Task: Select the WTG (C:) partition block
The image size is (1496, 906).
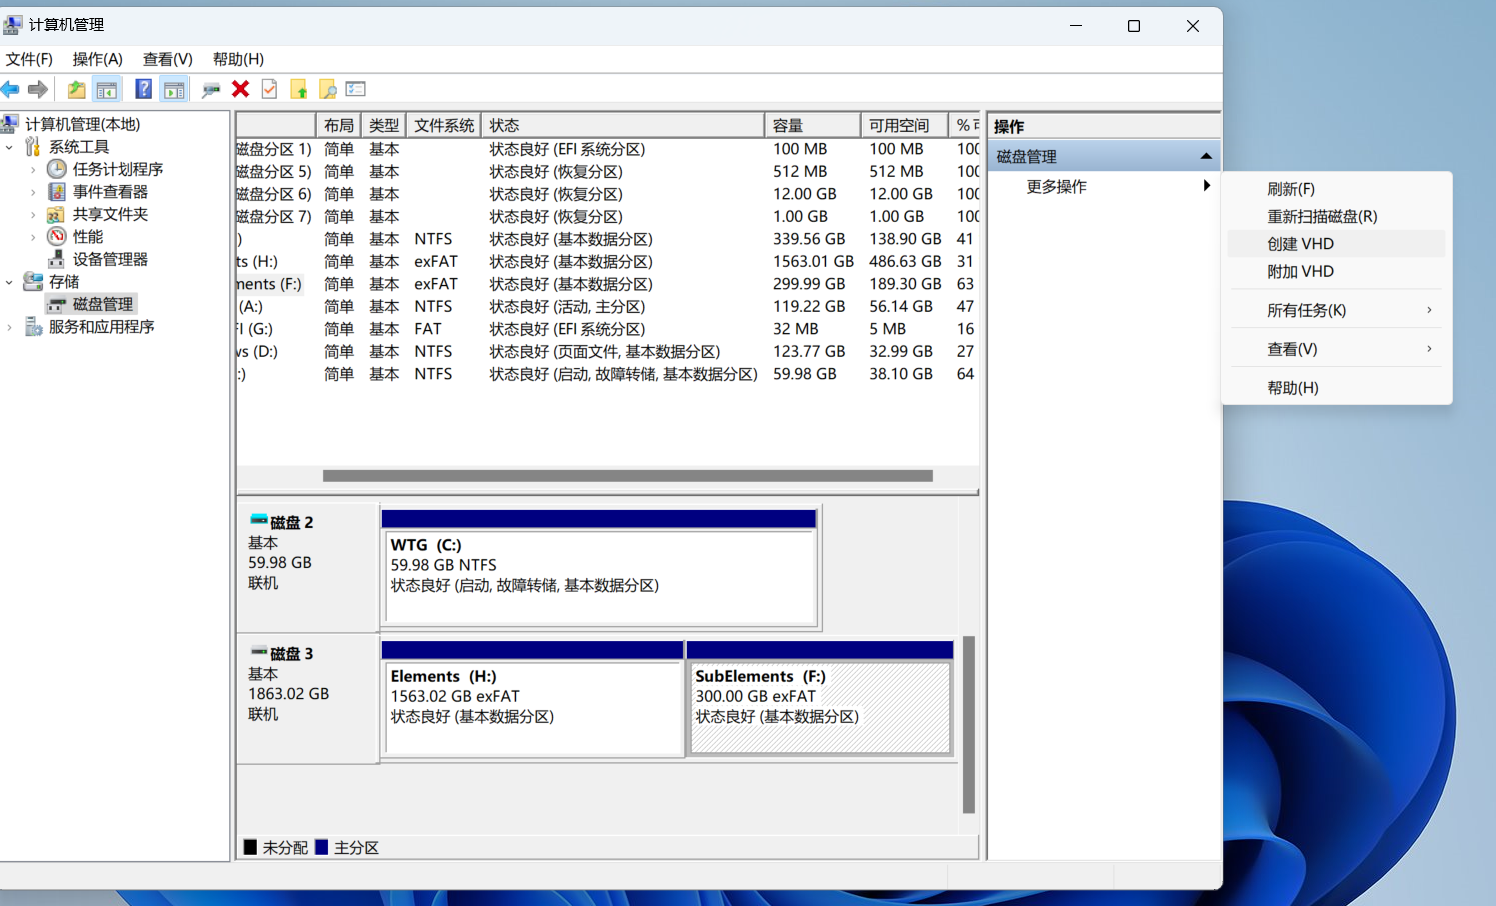Action: (x=599, y=569)
